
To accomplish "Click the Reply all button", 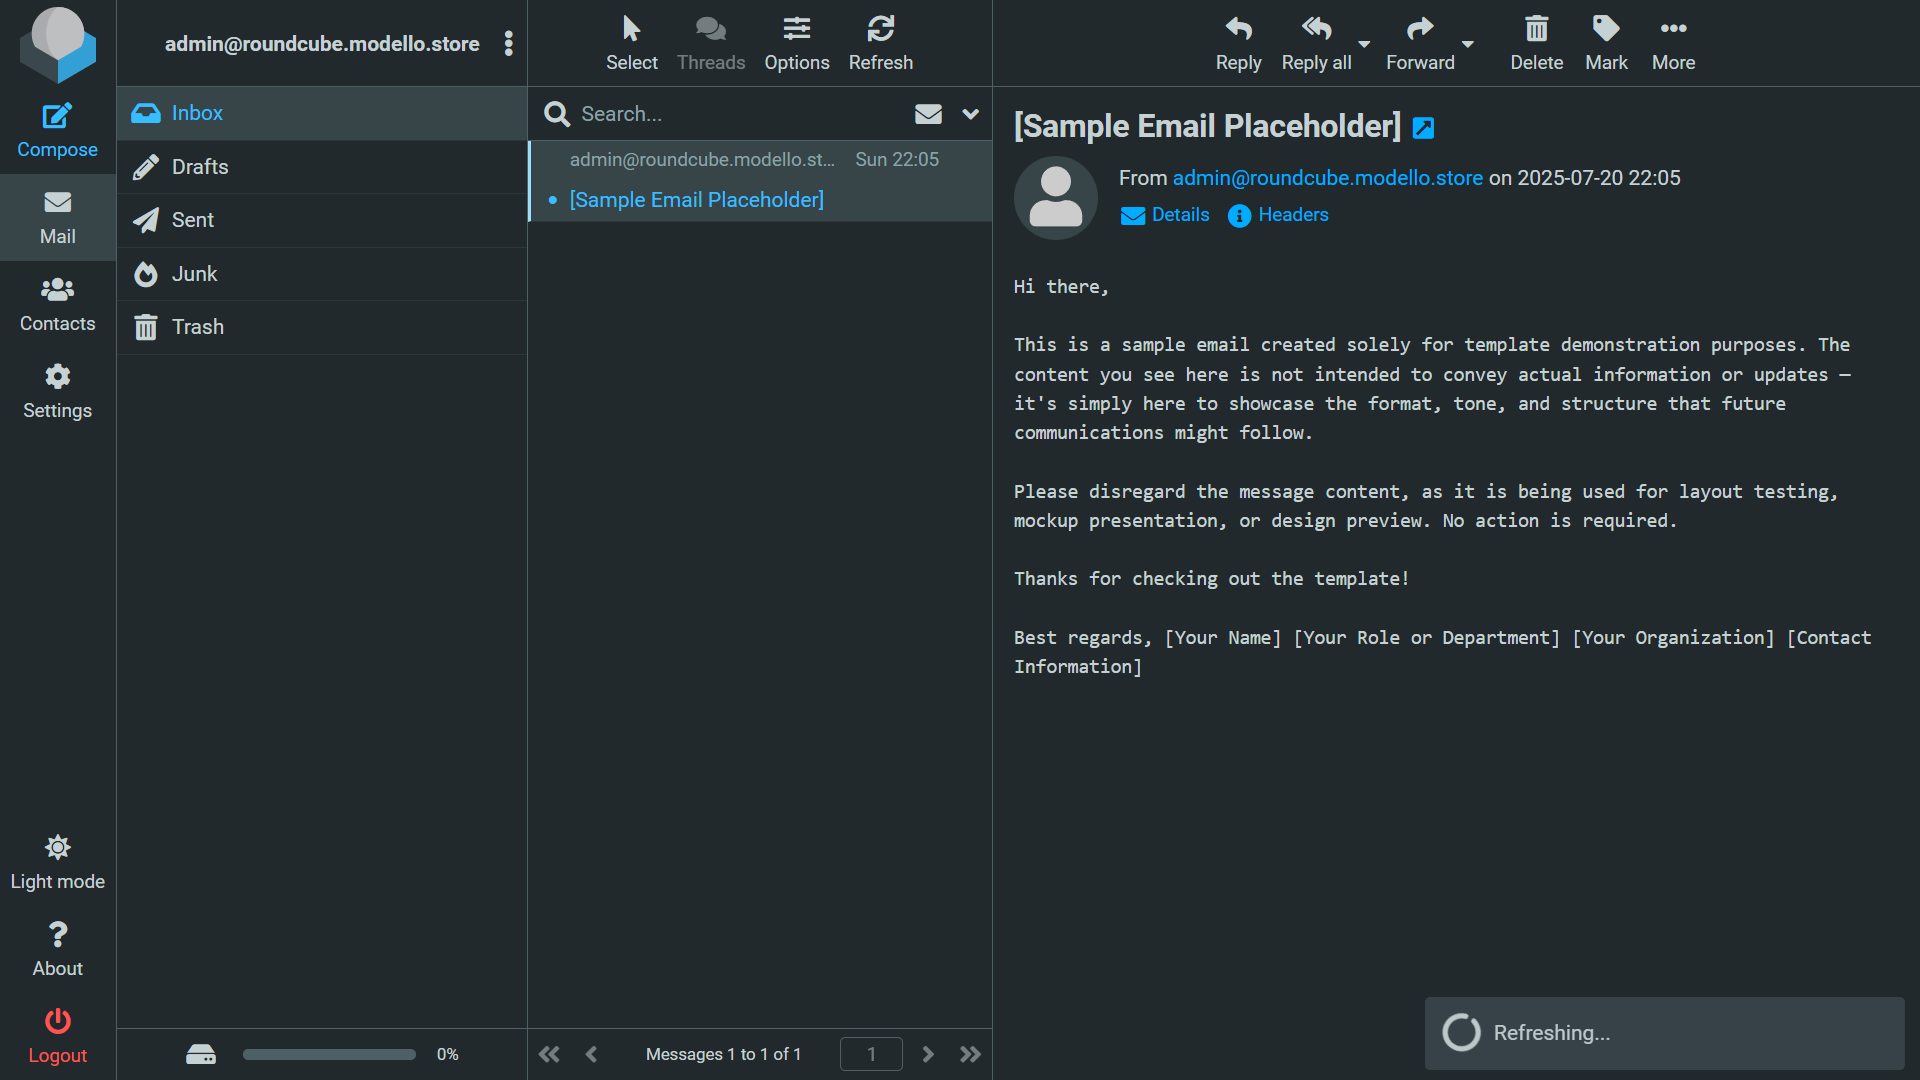I will pos(1316,43).
